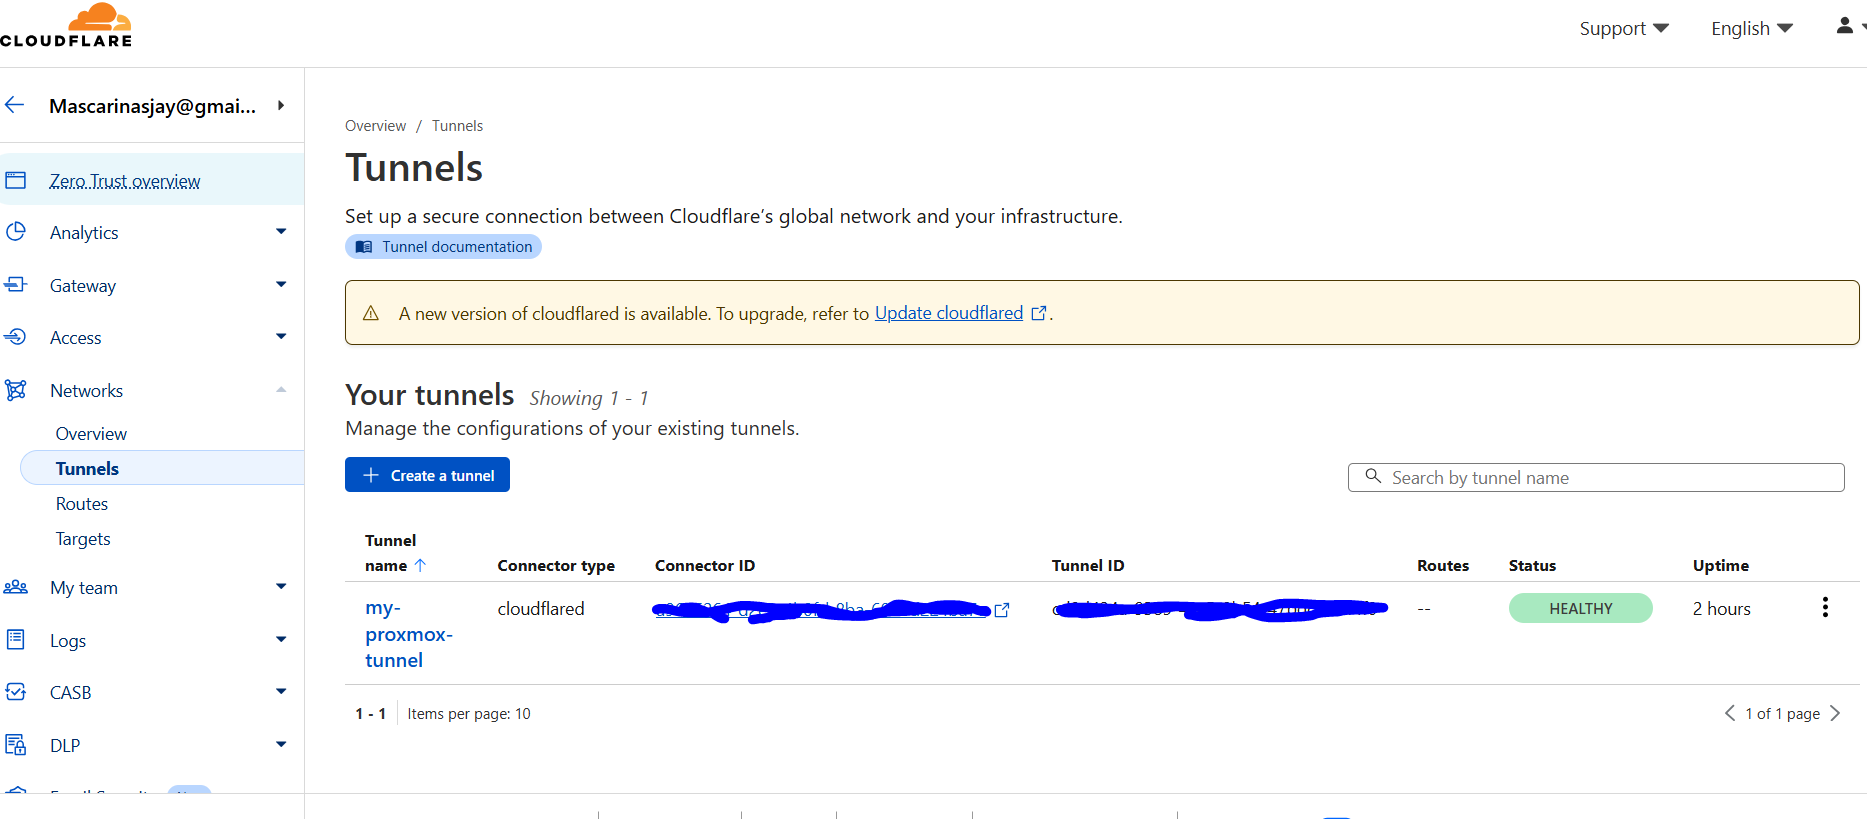Viewport: 1867px width, 819px height.
Task: Click external link icon after Update cloudflared
Action: [1039, 314]
